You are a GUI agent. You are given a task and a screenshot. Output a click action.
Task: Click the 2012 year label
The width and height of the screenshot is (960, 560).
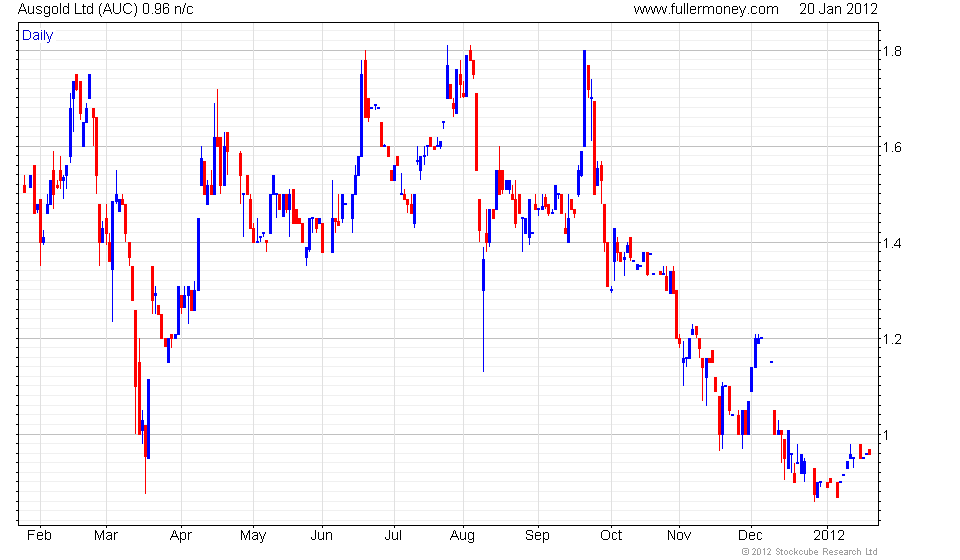(828, 536)
